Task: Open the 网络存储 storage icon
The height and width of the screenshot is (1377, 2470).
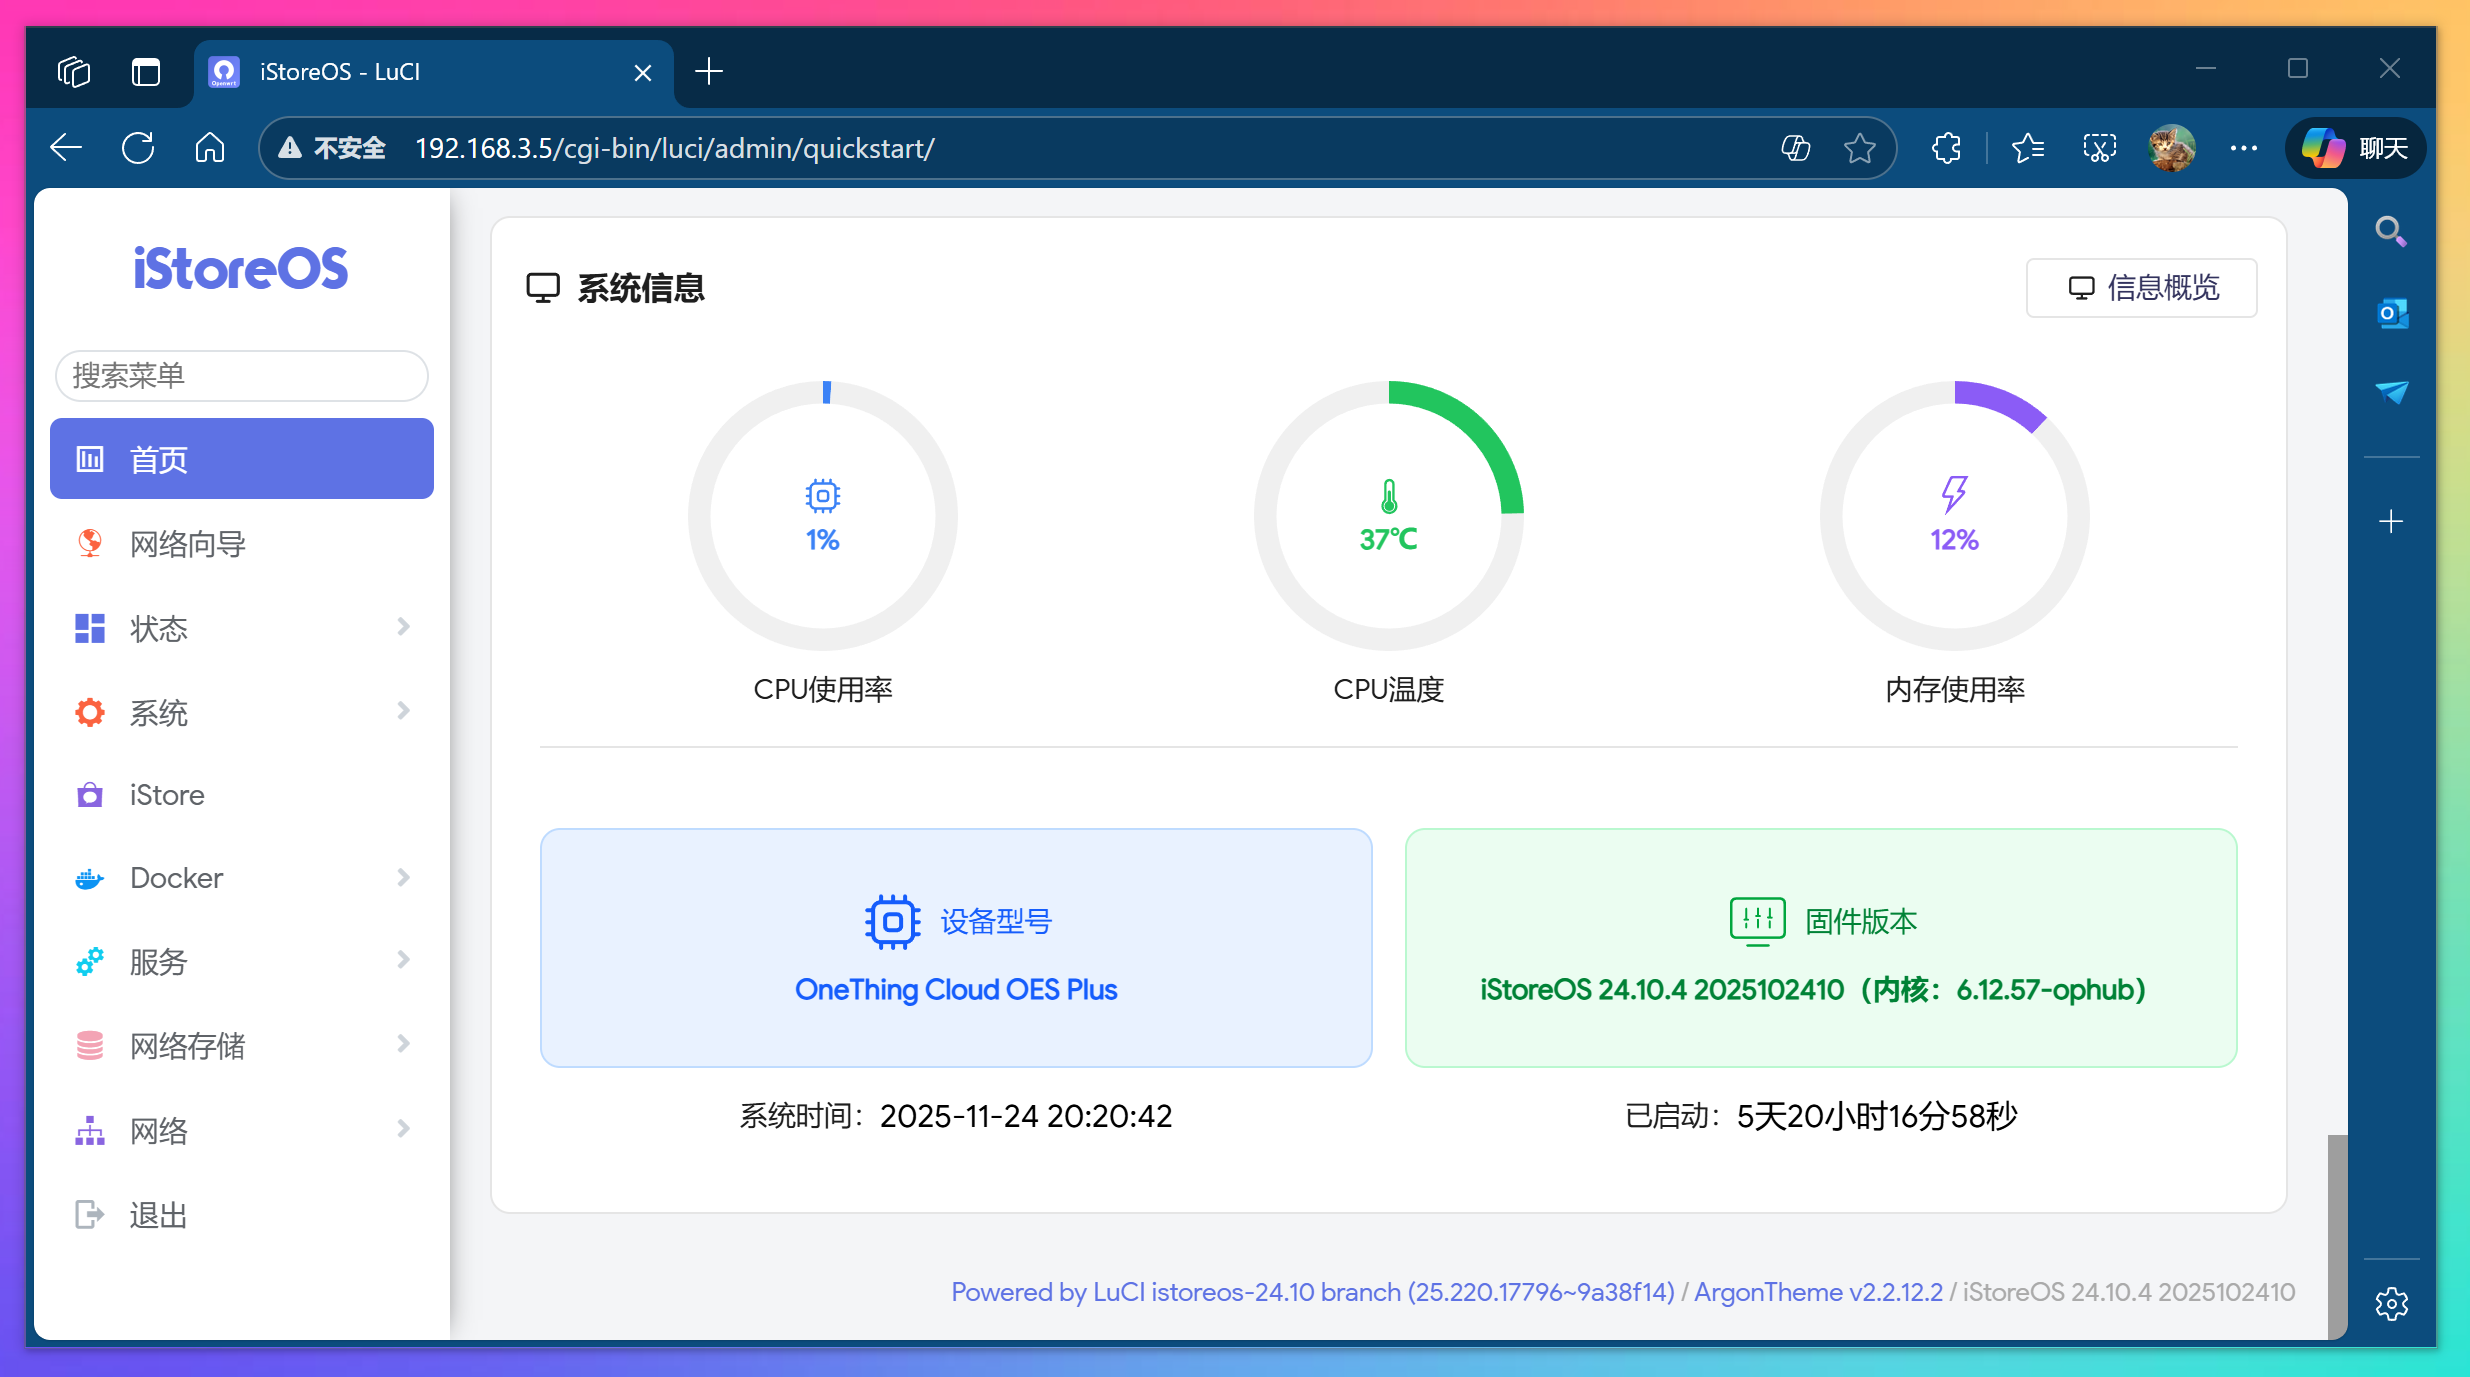Action: pyautogui.click(x=89, y=1045)
